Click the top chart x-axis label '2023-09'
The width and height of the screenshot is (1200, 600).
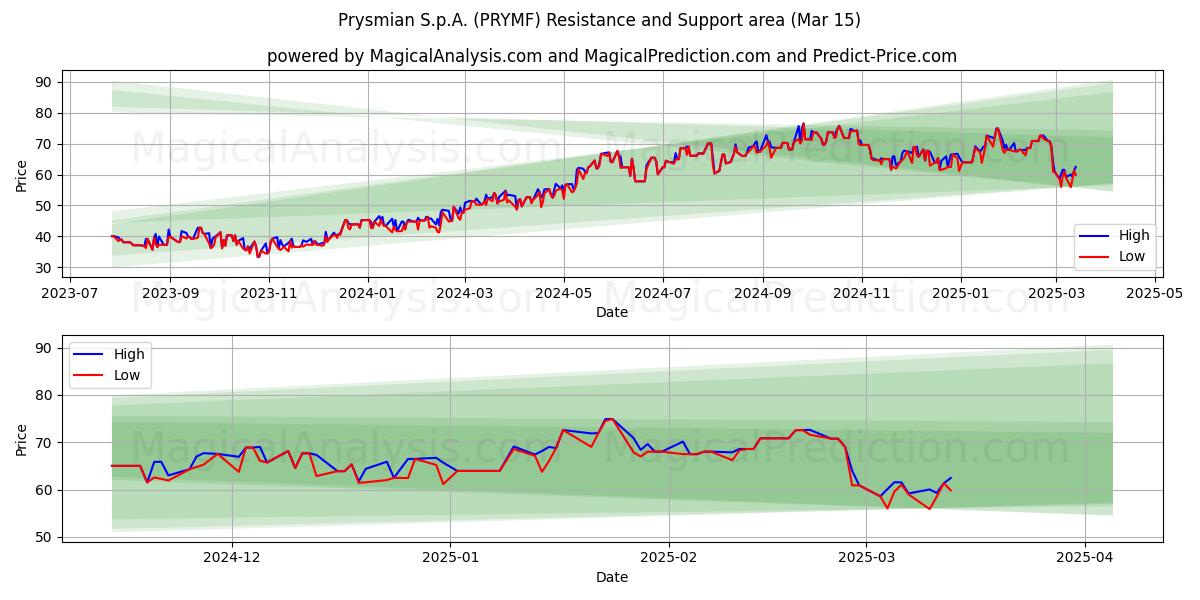(x=169, y=294)
